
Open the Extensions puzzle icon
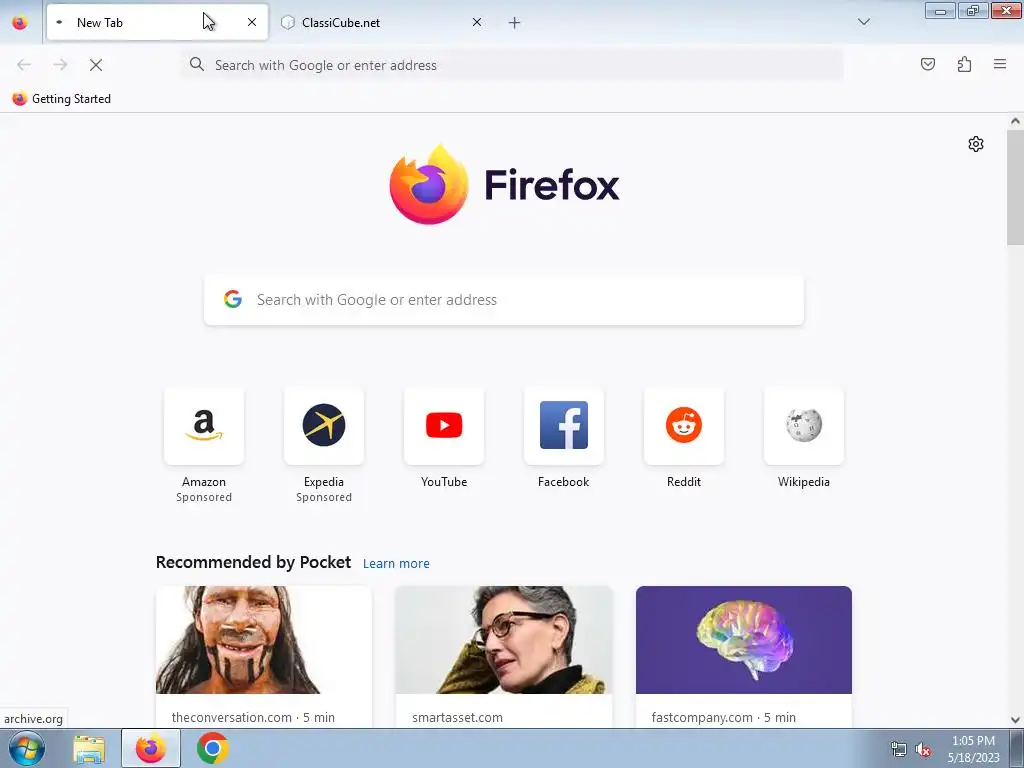[x=964, y=64]
